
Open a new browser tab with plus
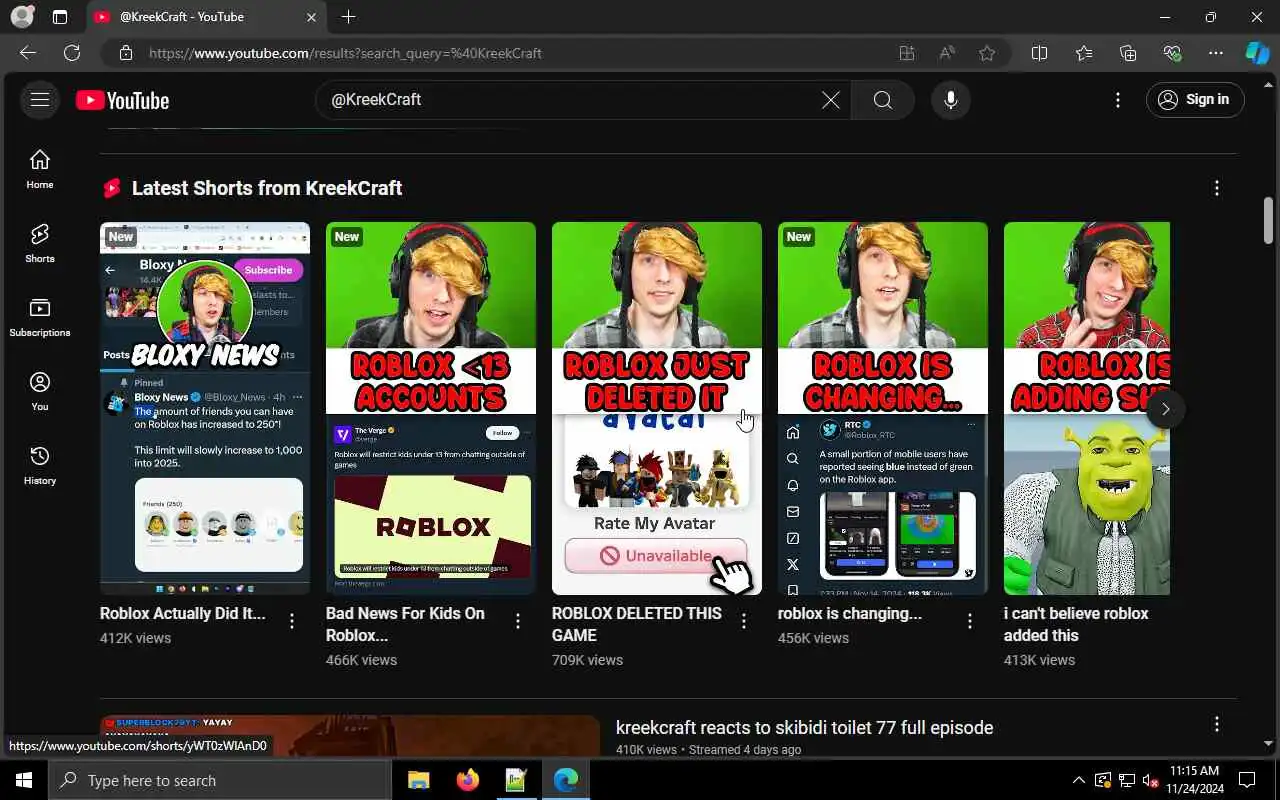(348, 17)
